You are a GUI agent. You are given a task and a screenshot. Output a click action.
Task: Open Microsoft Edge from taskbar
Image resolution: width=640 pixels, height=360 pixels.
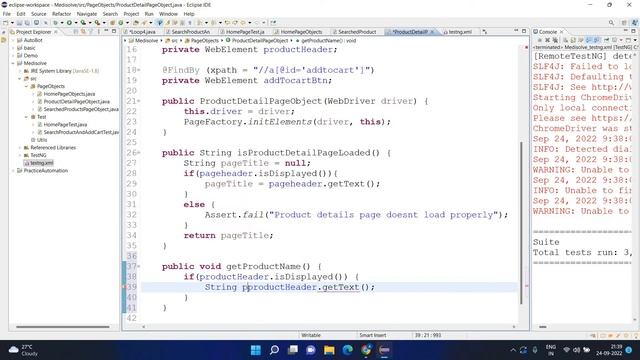[x=347, y=350]
